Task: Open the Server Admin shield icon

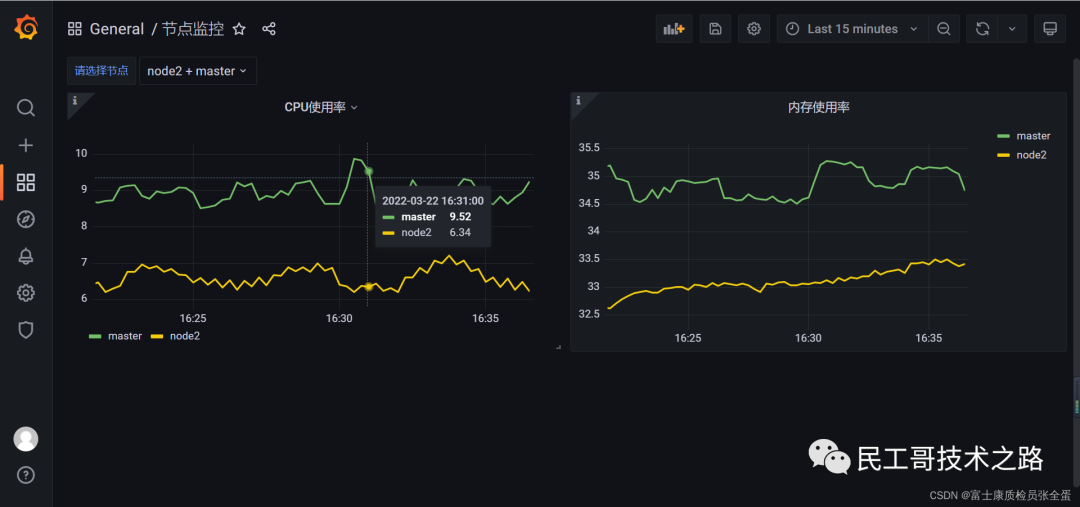Action: (25, 330)
